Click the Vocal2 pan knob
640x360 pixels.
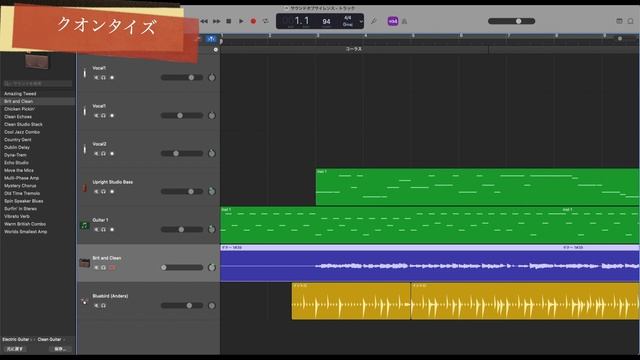pyautogui.click(x=211, y=153)
